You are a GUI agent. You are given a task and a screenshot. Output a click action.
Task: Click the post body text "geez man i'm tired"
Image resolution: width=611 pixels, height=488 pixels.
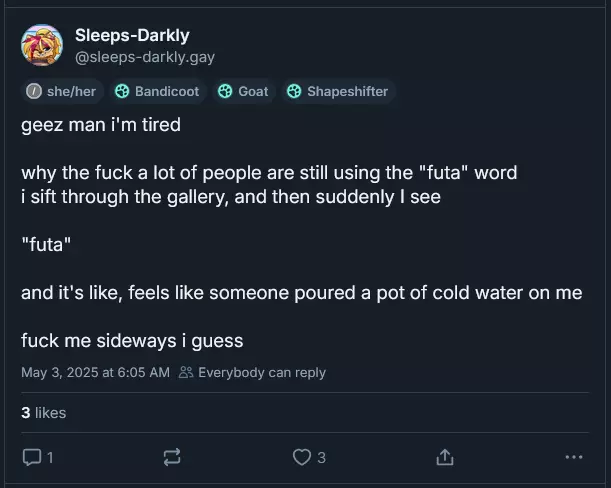(100, 127)
